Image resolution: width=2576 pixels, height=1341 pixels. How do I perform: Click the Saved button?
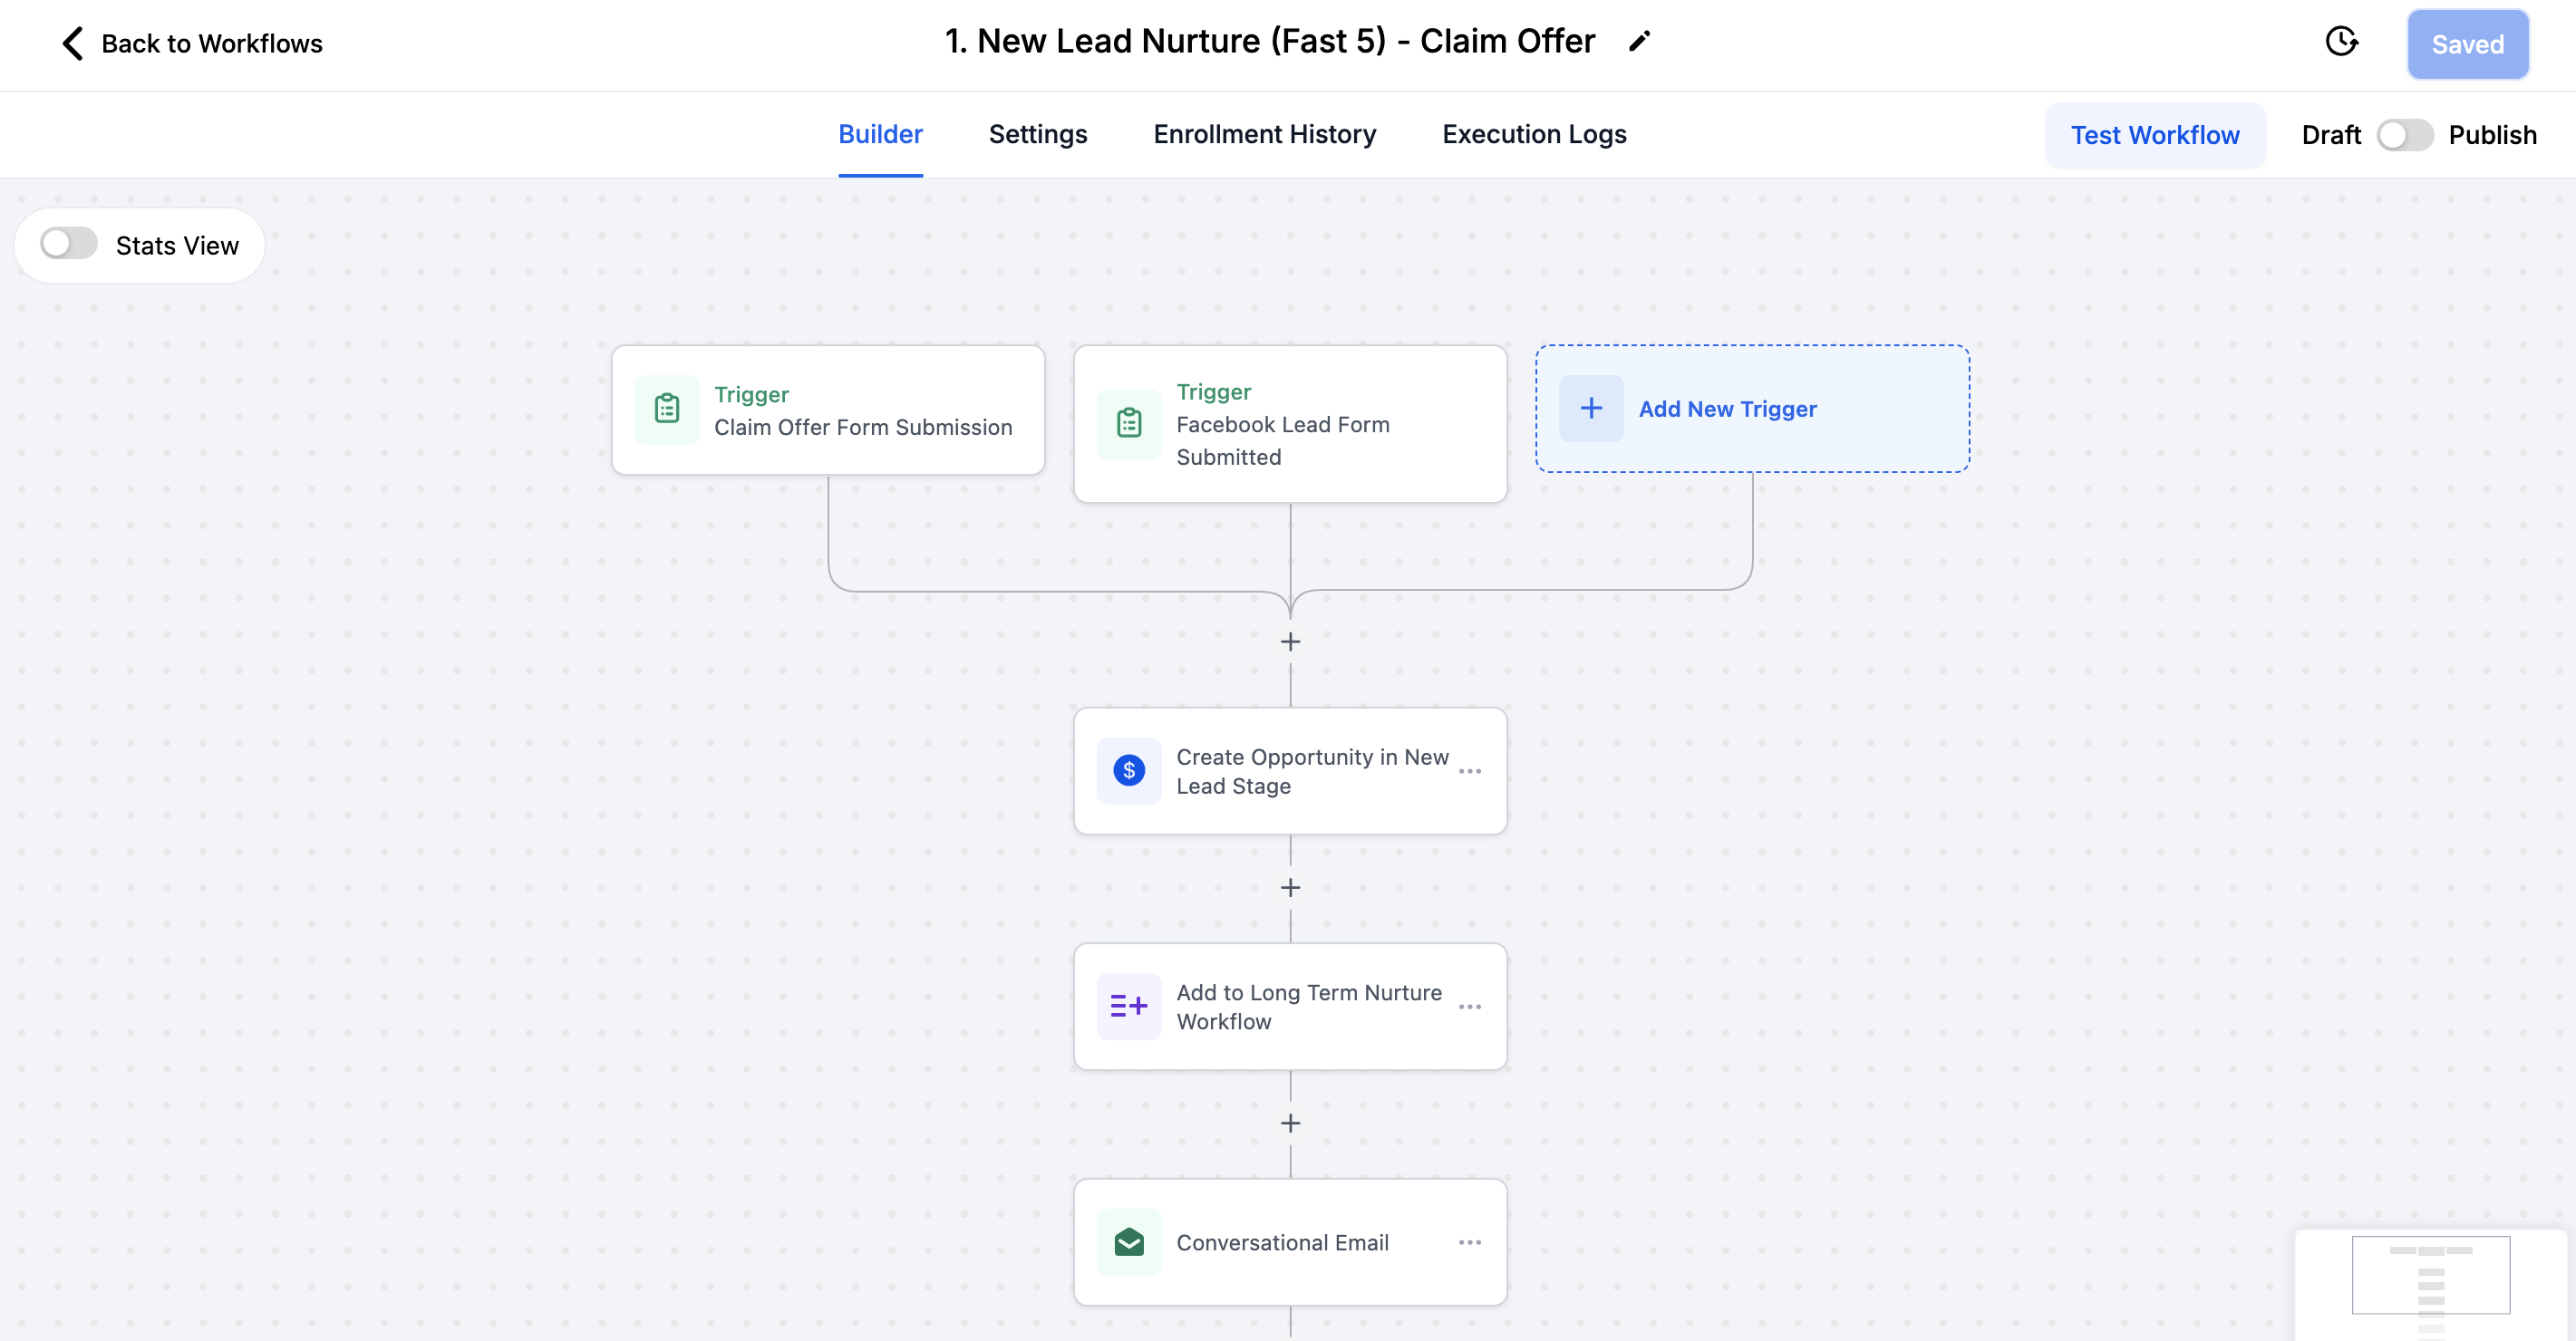point(2467,44)
